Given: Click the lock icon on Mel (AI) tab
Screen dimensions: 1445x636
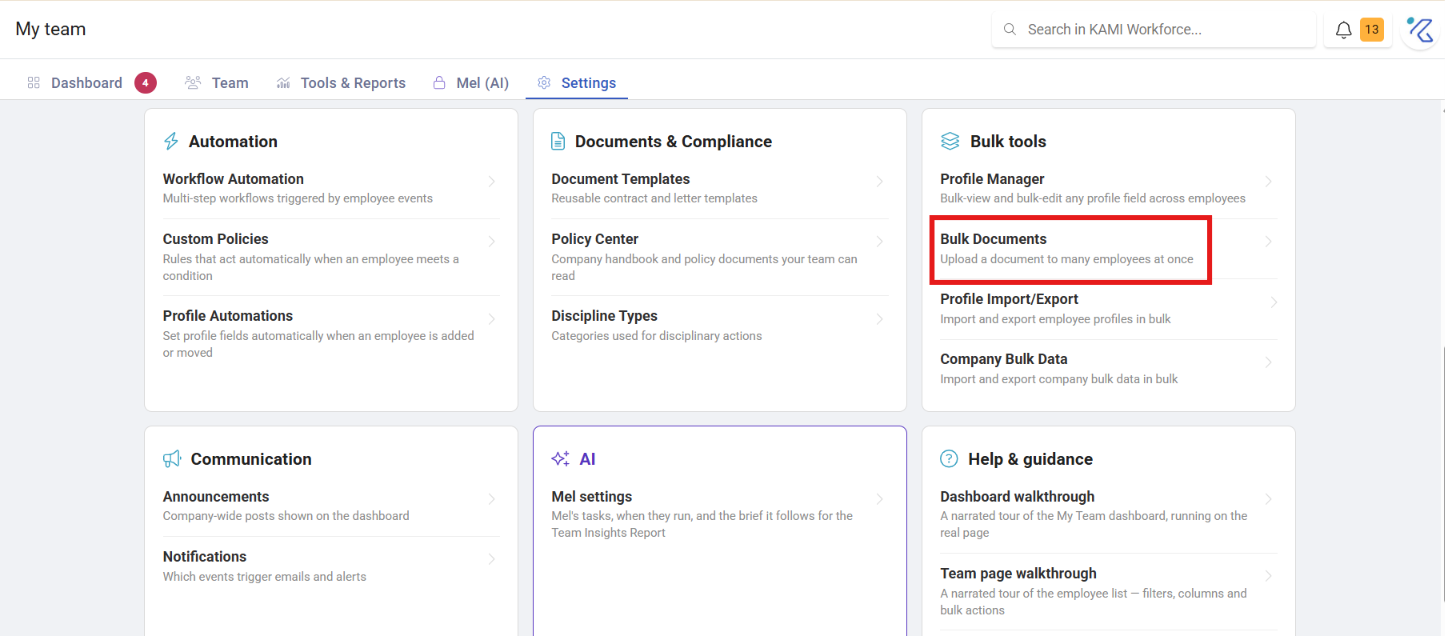Looking at the screenshot, I should [x=439, y=83].
